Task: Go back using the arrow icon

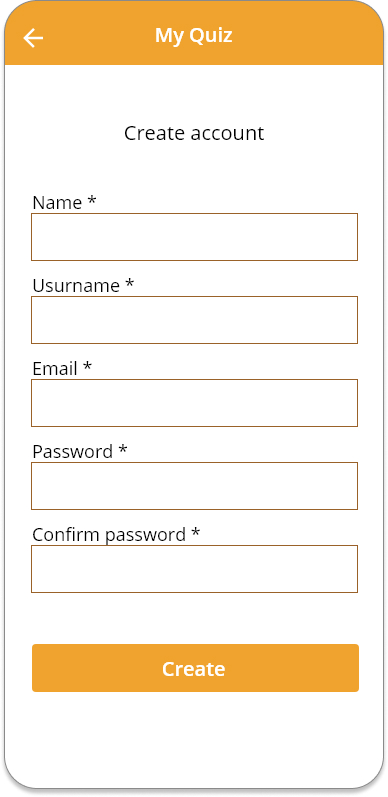Action: click(33, 38)
